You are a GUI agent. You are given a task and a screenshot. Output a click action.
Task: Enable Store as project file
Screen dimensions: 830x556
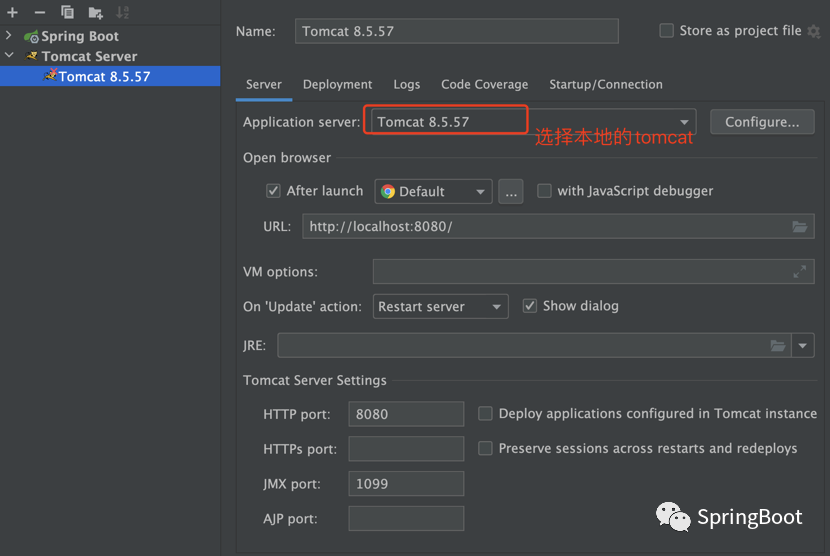(666, 31)
